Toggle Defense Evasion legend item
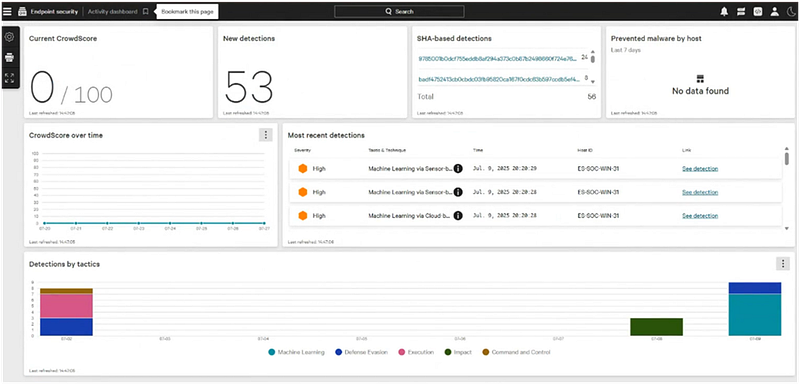 (x=362, y=352)
